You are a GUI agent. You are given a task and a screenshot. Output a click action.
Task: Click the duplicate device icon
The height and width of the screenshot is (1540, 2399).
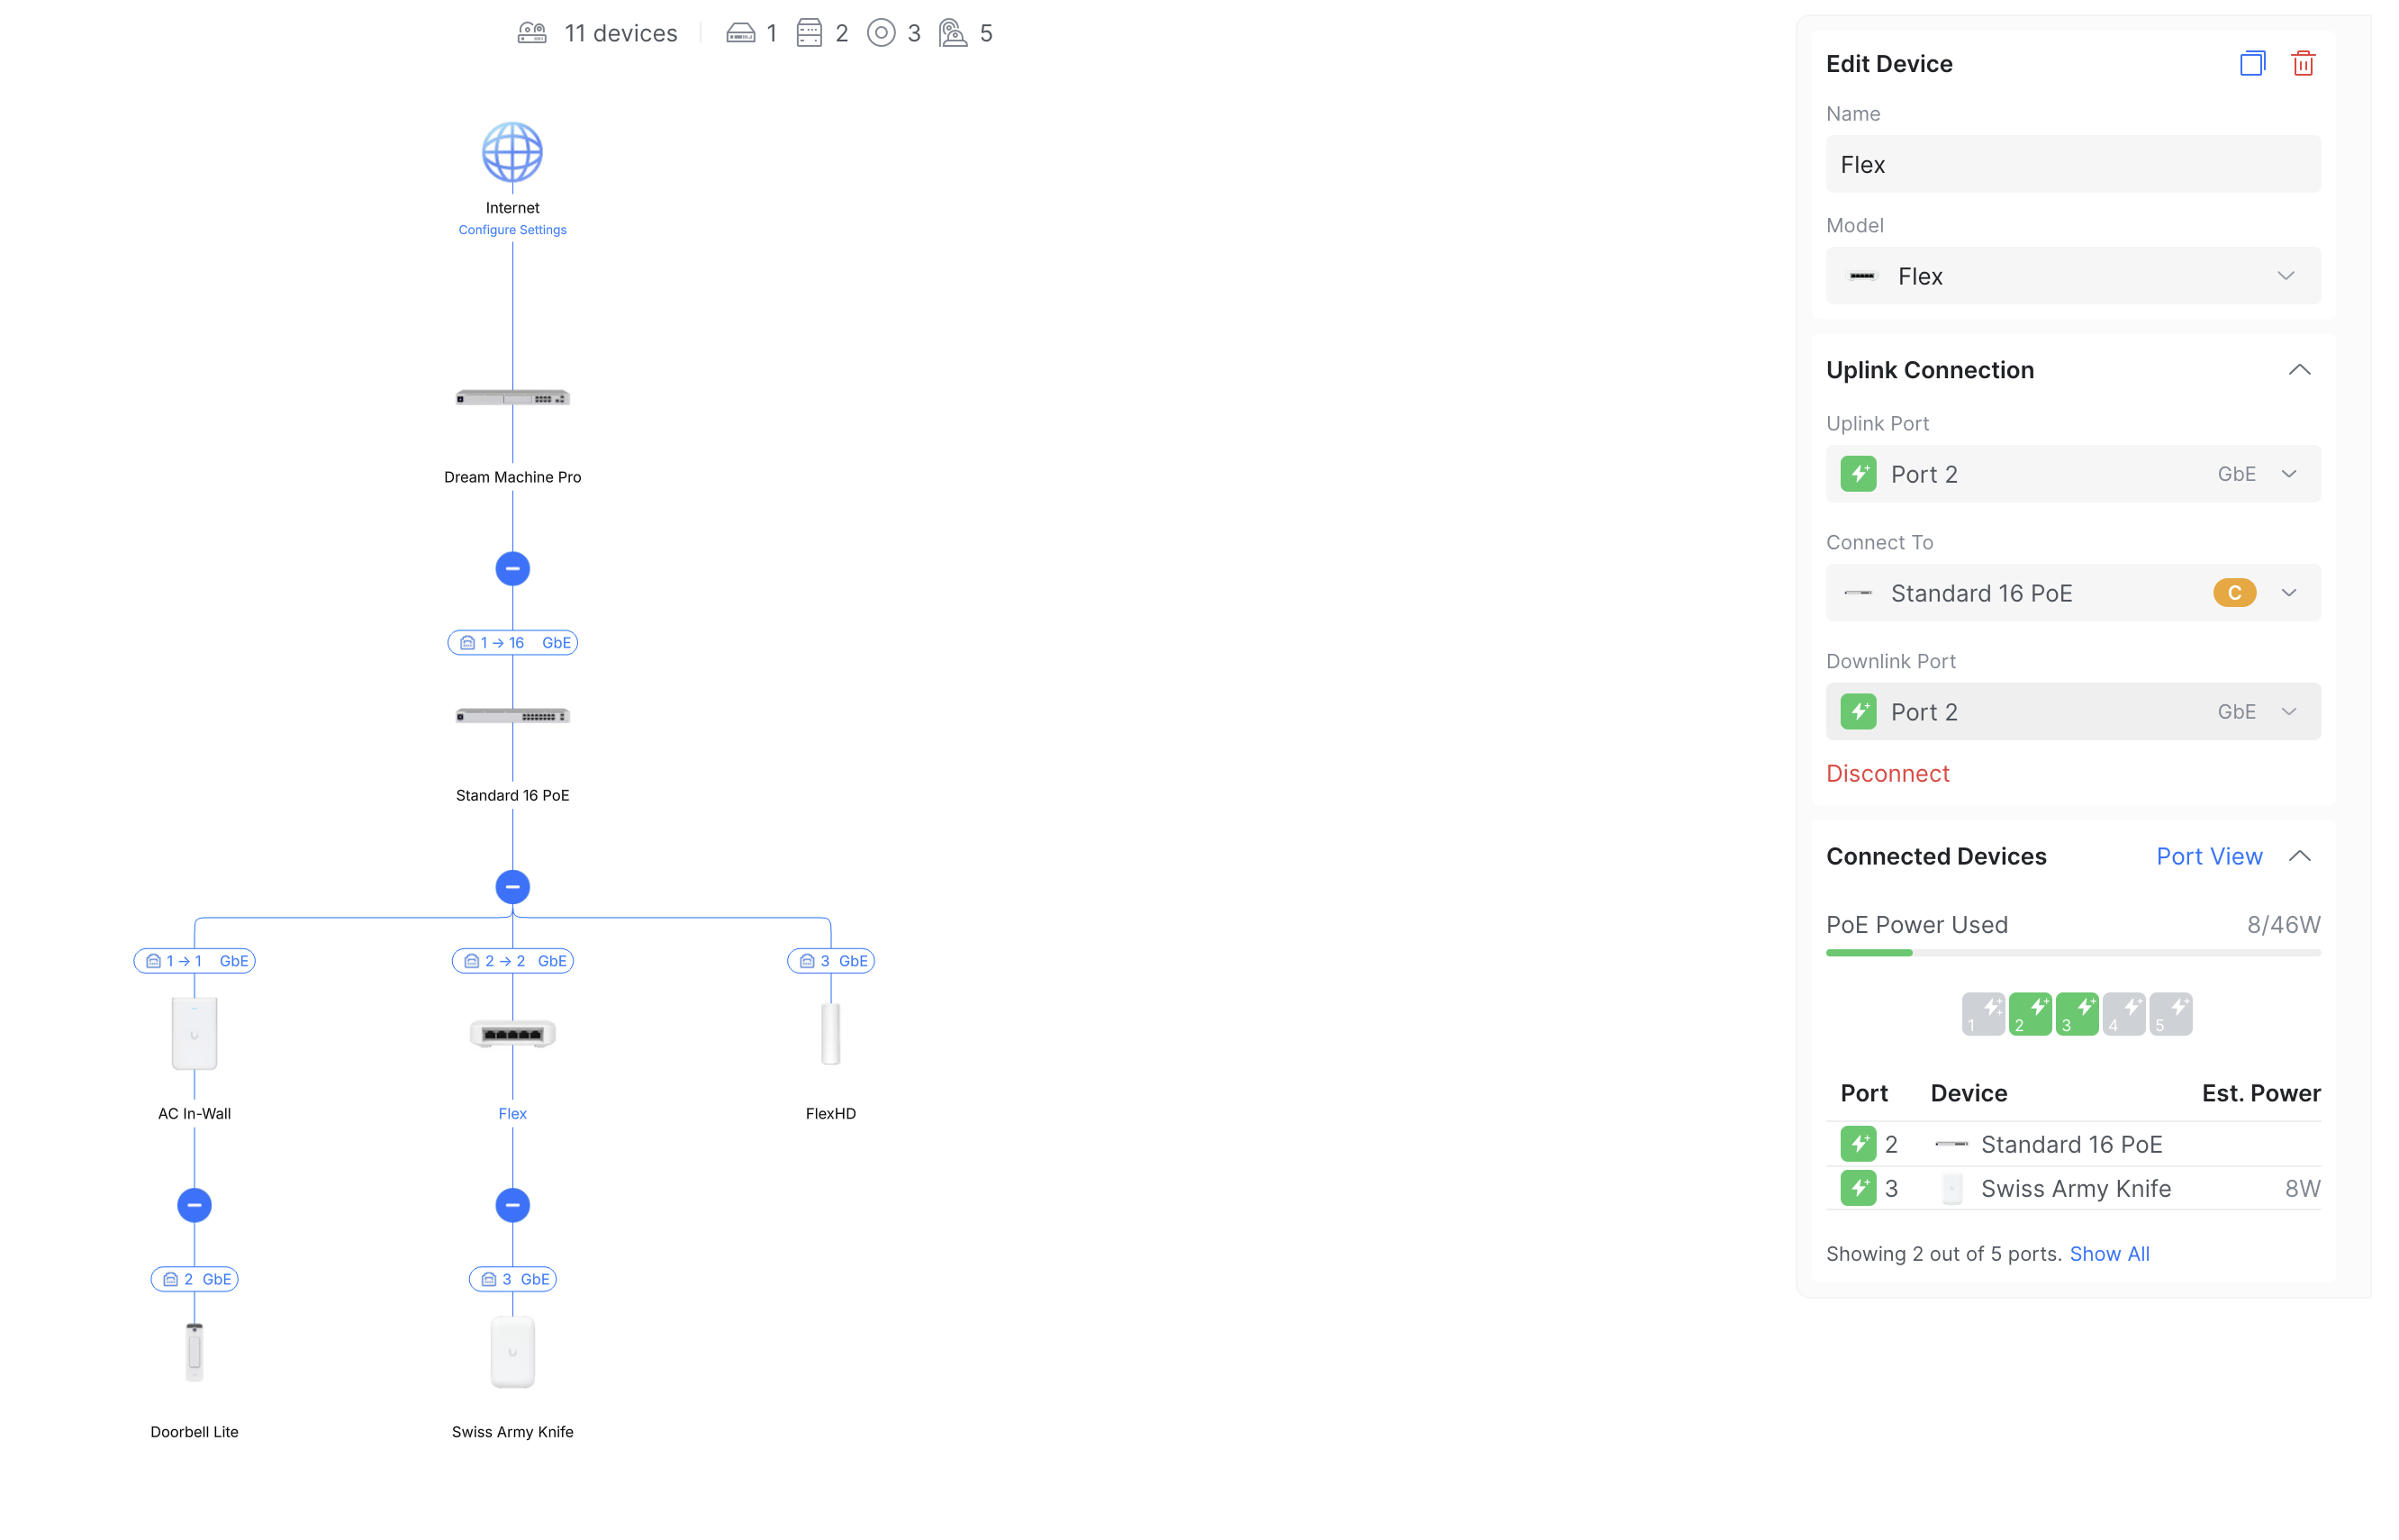pyautogui.click(x=2251, y=64)
